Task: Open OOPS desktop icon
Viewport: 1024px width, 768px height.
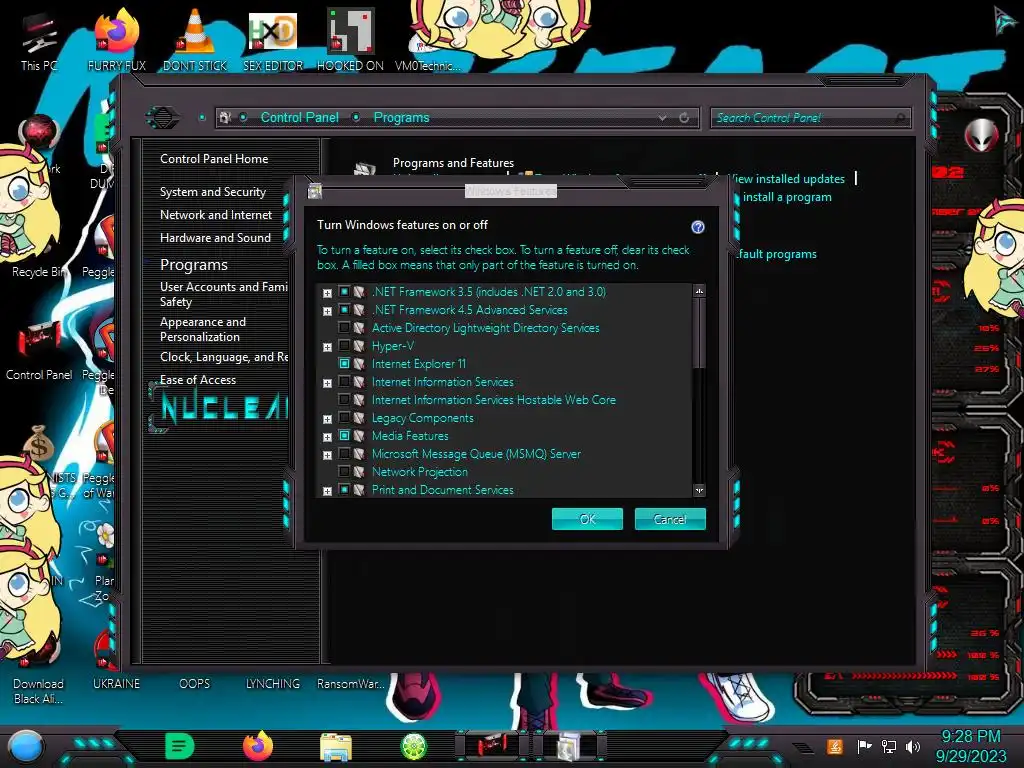Action: click(195, 684)
